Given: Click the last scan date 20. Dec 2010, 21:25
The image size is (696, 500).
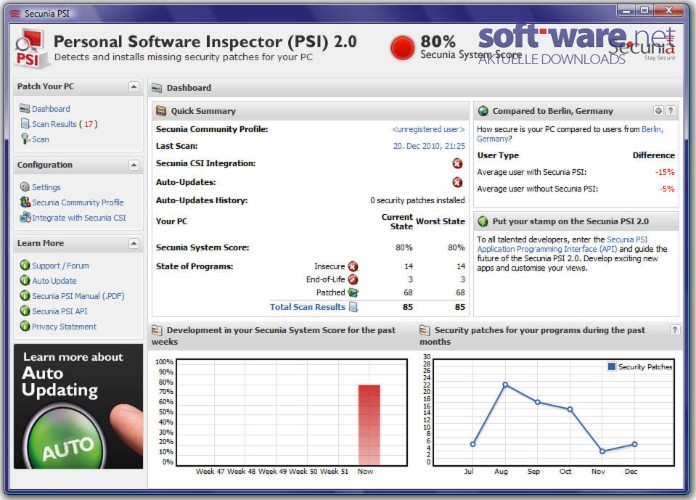Looking at the screenshot, I should (x=429, y=146).
